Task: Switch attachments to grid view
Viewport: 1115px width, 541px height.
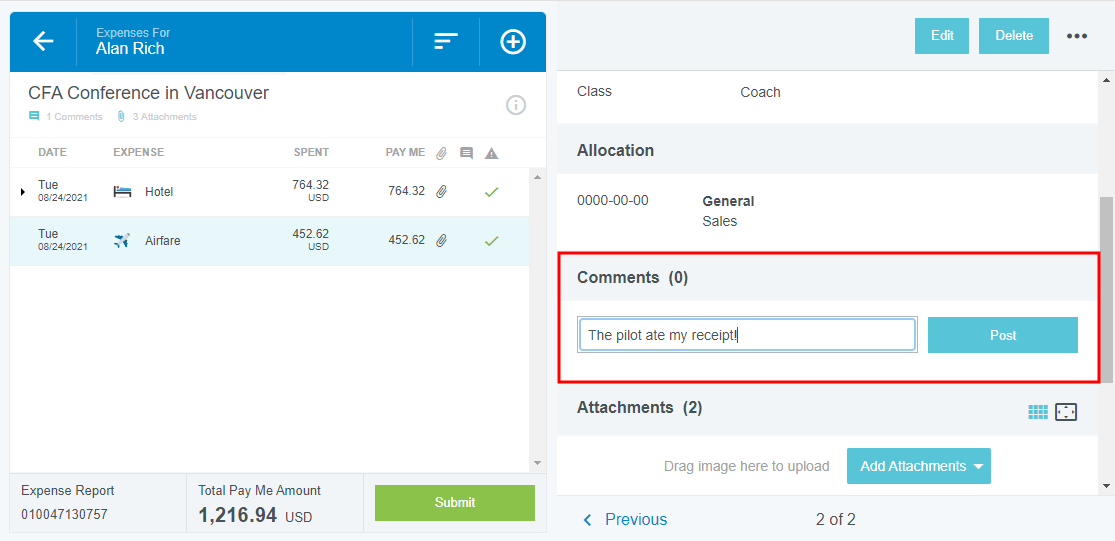Action: [1038, 412]
